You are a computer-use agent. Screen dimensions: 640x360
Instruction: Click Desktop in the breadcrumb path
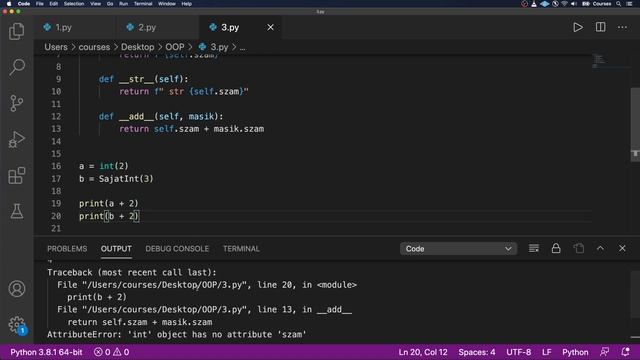click(138, 47)
